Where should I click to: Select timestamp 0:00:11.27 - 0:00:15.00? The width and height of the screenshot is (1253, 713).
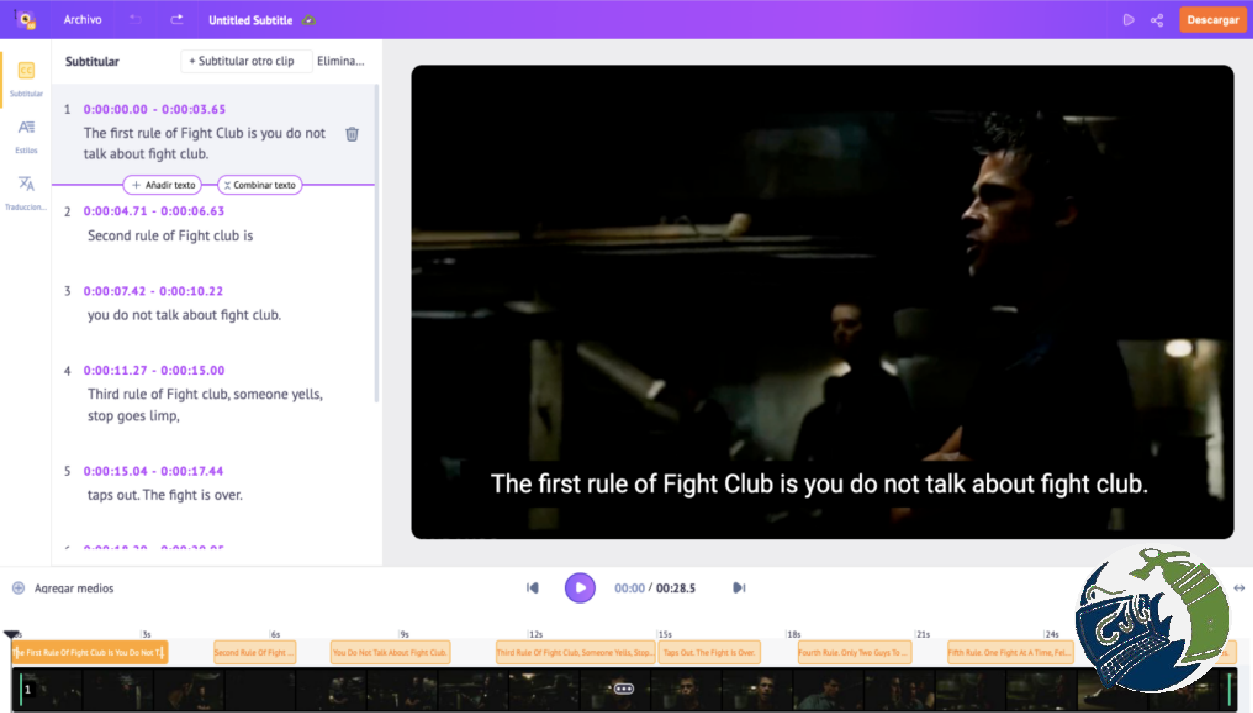(x=154, y=370)
